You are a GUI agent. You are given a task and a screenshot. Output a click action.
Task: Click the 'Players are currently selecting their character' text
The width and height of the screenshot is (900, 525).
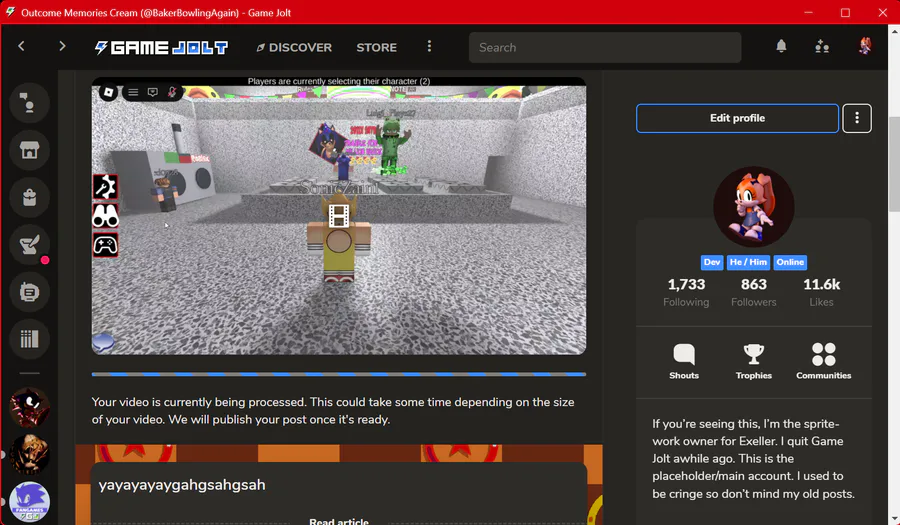(339, 81)
